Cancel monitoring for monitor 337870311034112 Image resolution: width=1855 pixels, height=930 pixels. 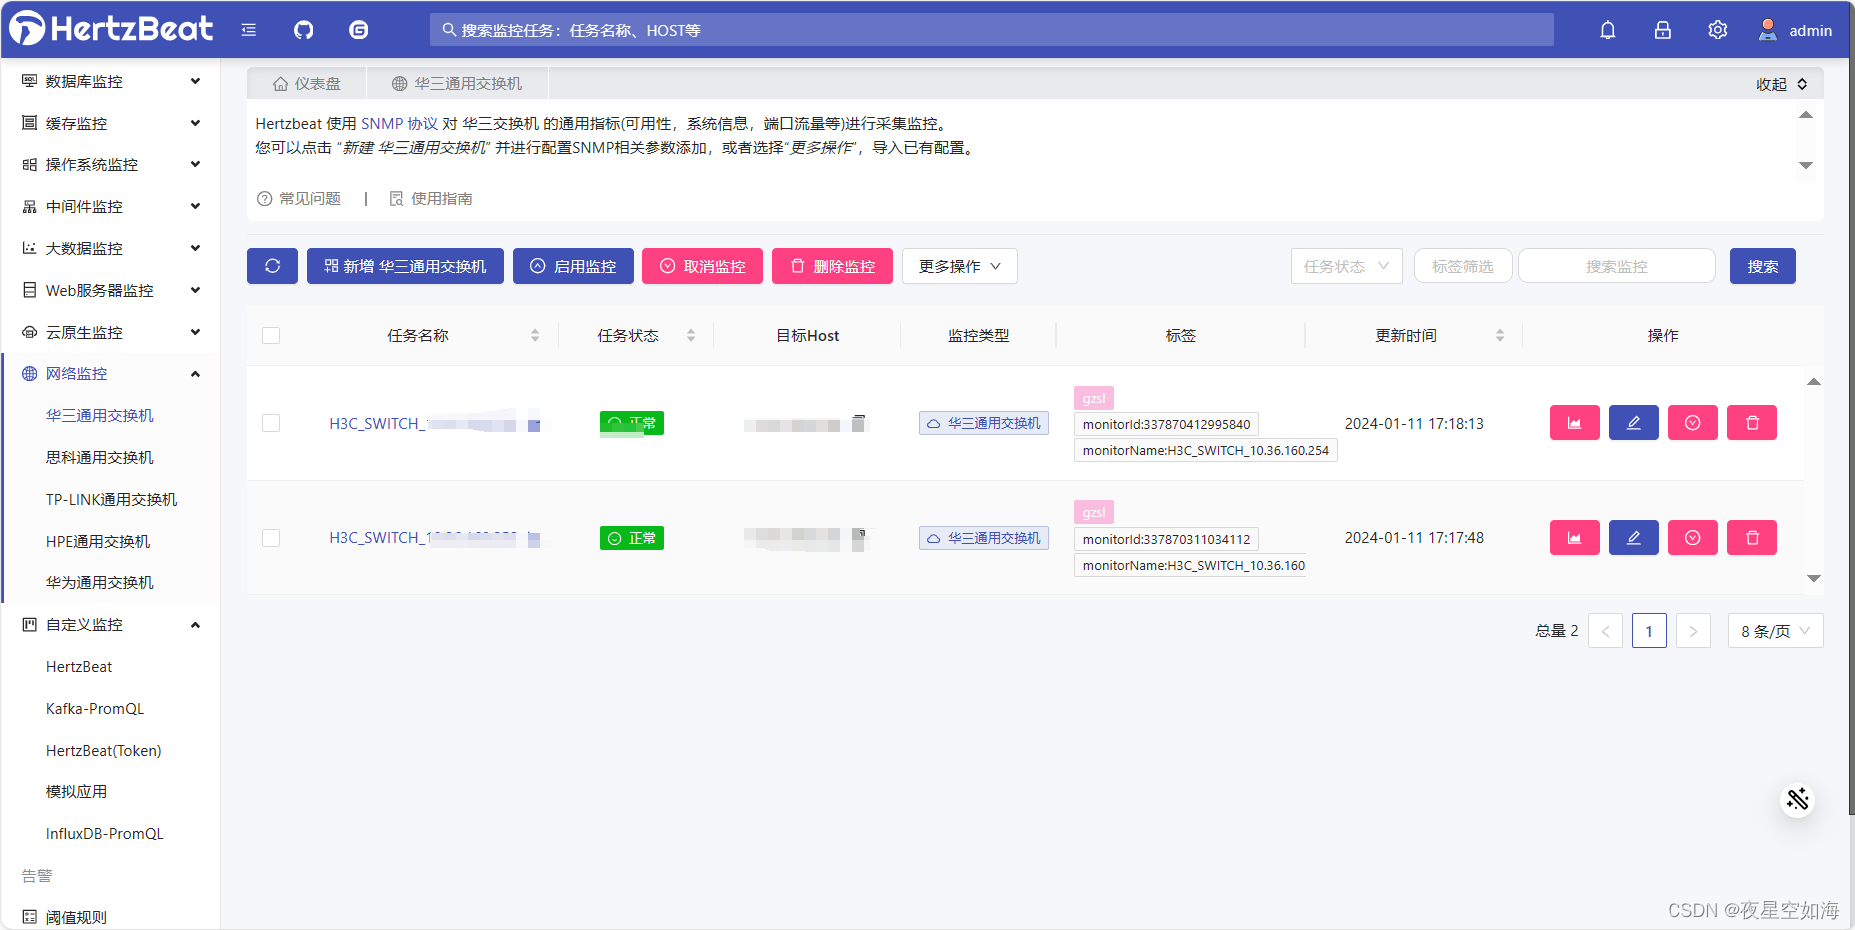click(1692, 538)
